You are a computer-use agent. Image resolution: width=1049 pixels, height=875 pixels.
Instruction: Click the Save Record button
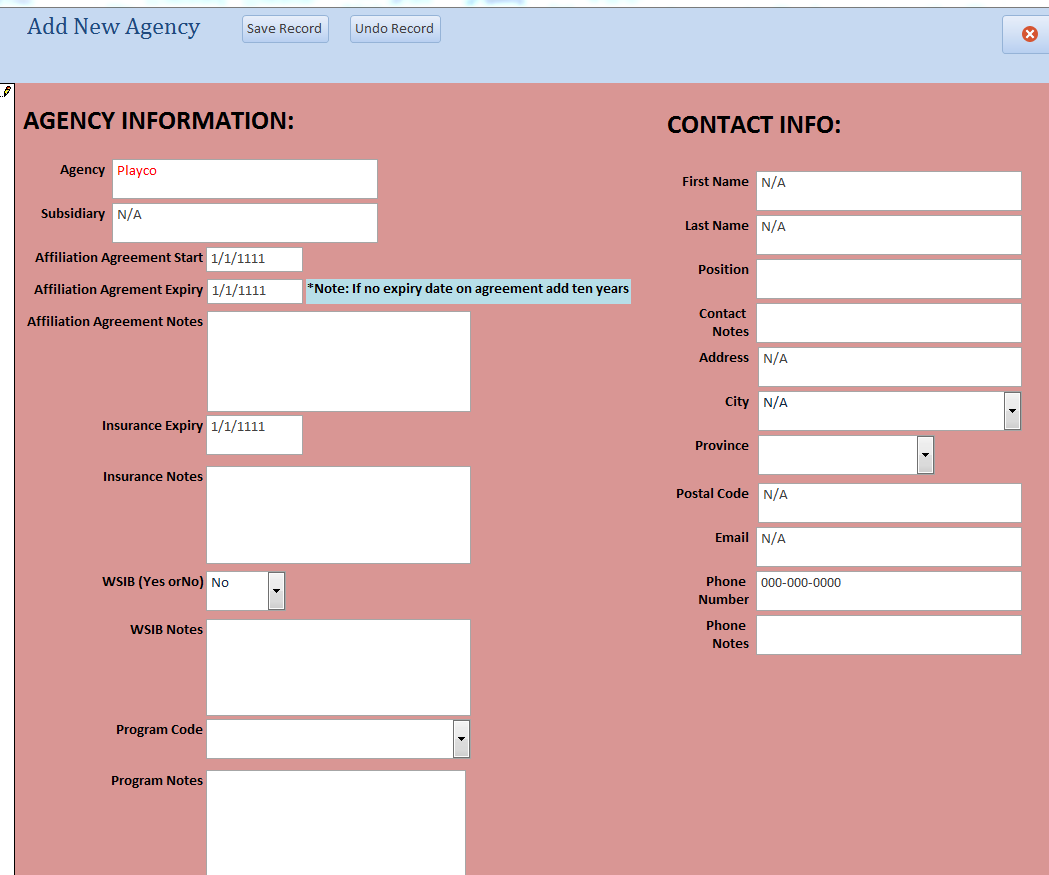pyautogui.click(x=285, y=29)
